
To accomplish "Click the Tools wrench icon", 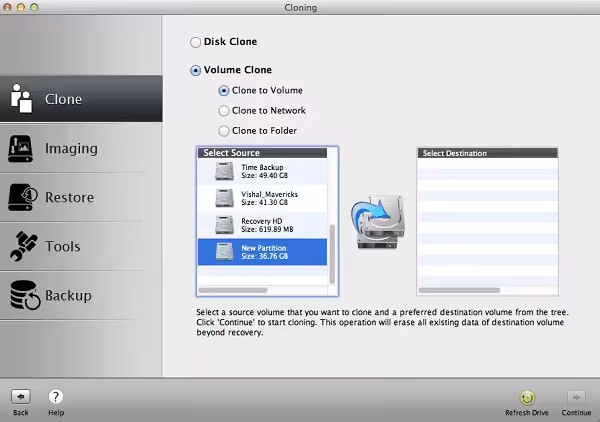I will click(x=23, y=246).
